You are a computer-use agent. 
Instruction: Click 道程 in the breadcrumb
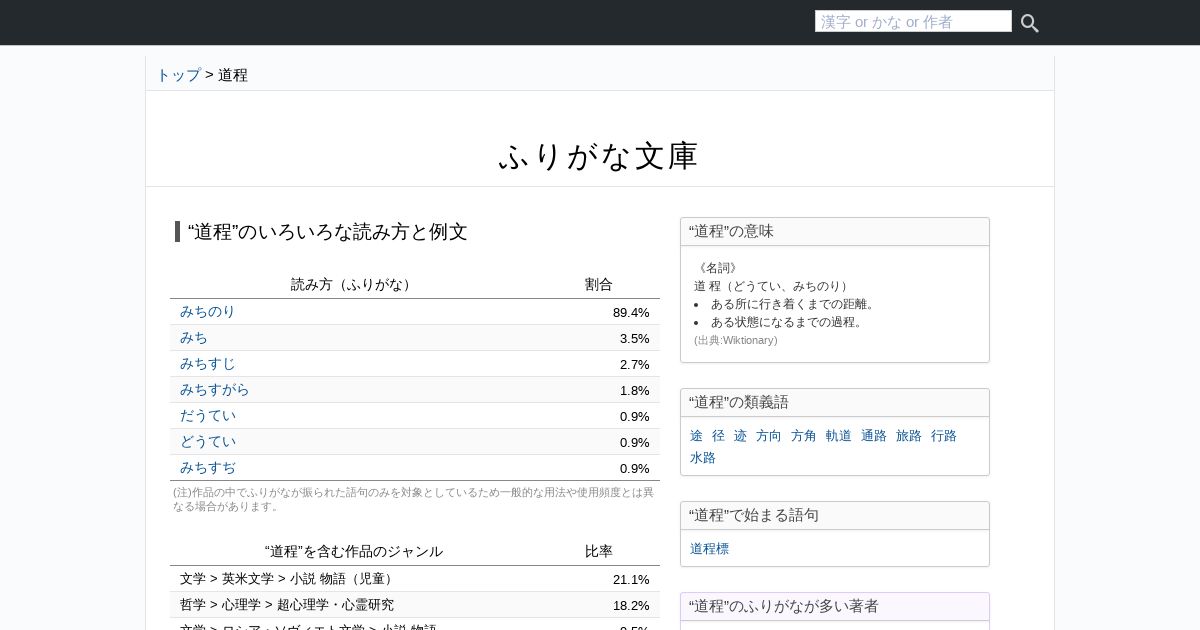click(233, 75)
